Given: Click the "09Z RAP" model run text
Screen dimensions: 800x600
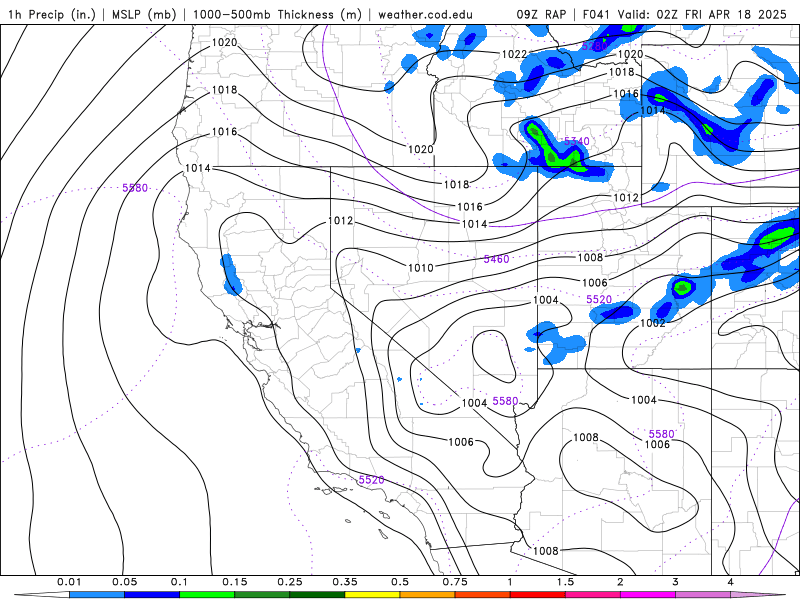Looking at the screenshot, I should (541, 14).
